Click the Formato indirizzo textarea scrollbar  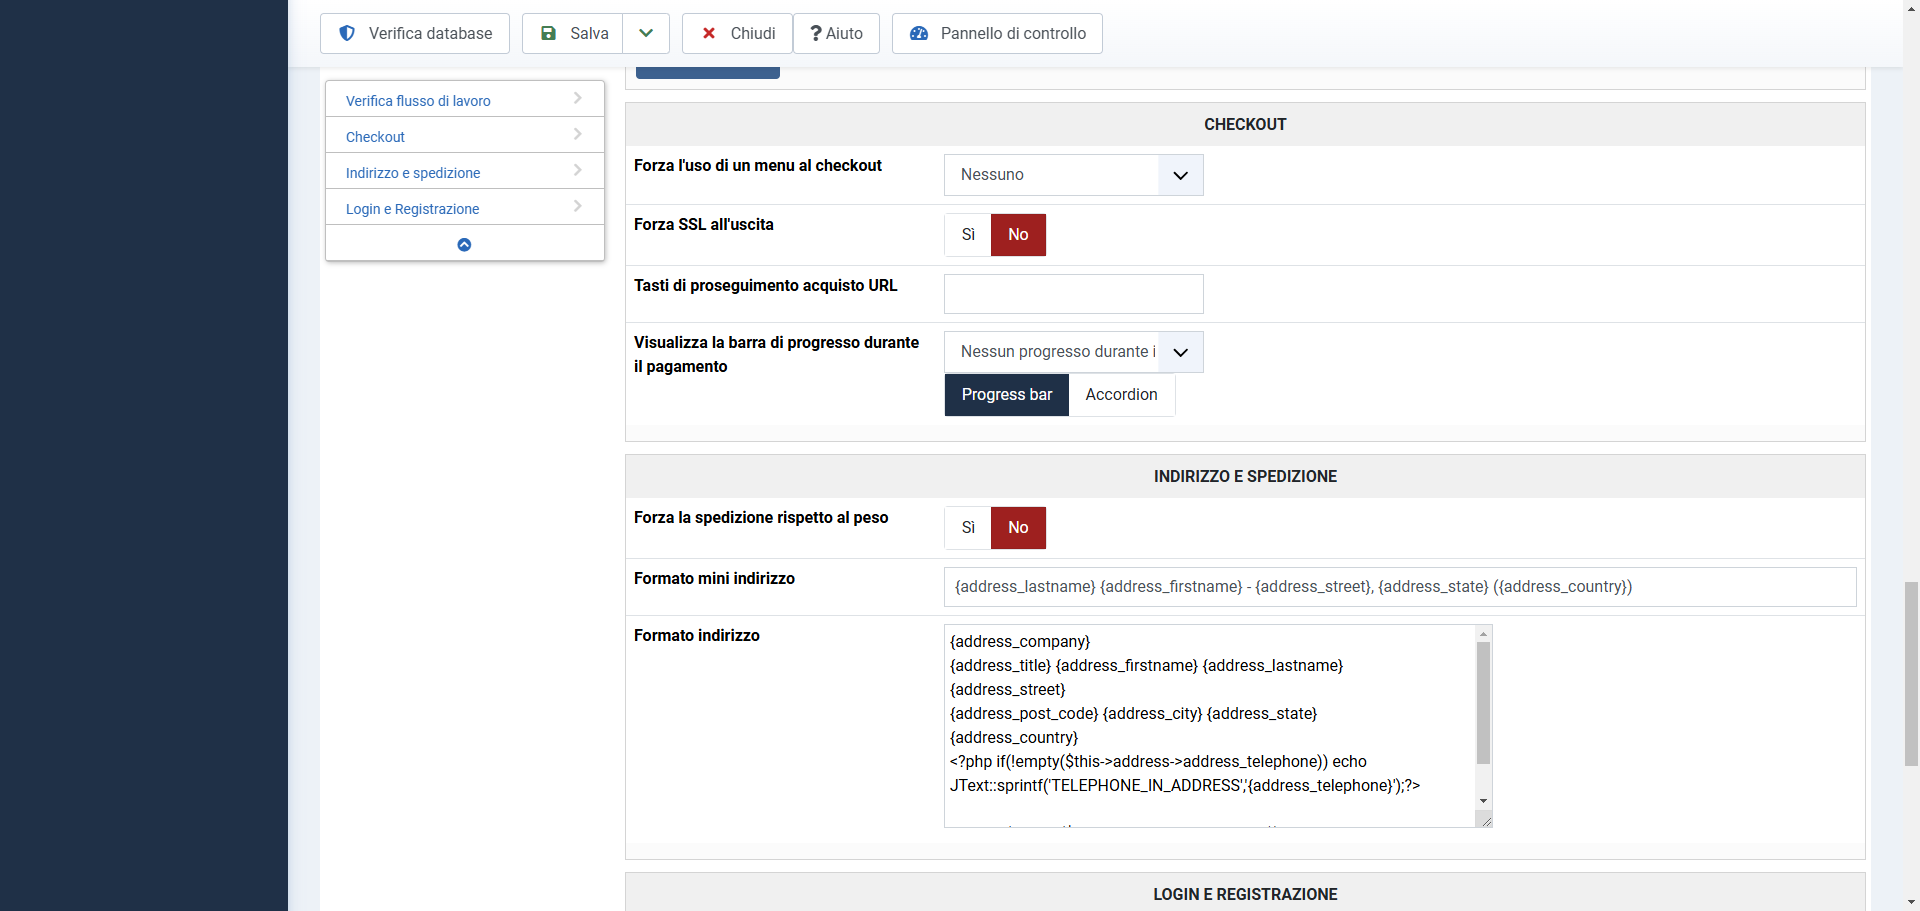1483,703
